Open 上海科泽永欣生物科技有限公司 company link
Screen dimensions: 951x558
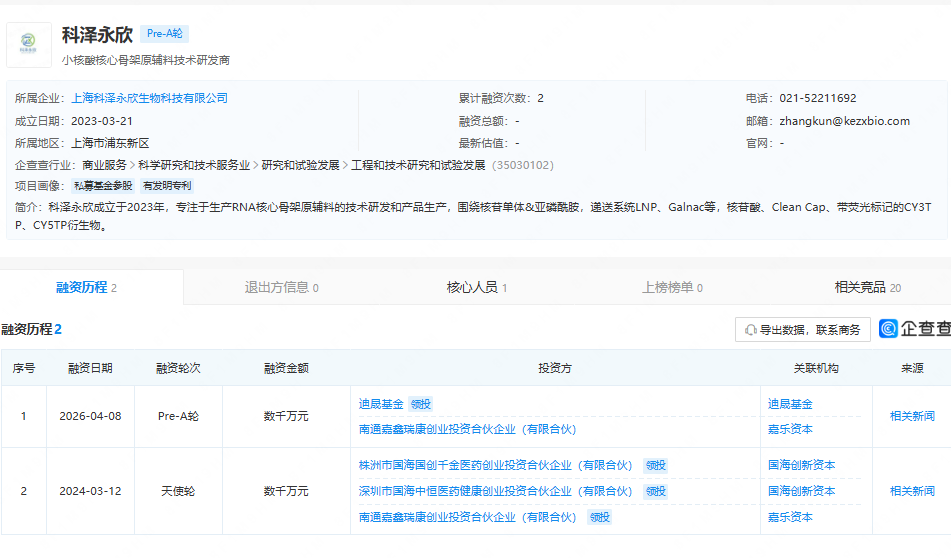point(150,98)
